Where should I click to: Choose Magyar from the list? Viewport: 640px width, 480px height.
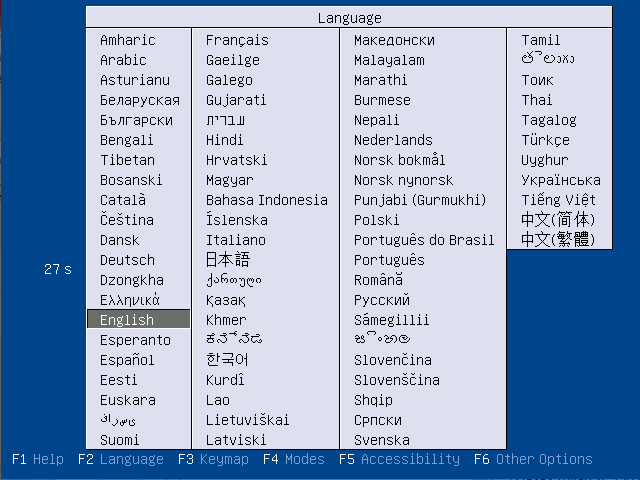click(229, 180)
